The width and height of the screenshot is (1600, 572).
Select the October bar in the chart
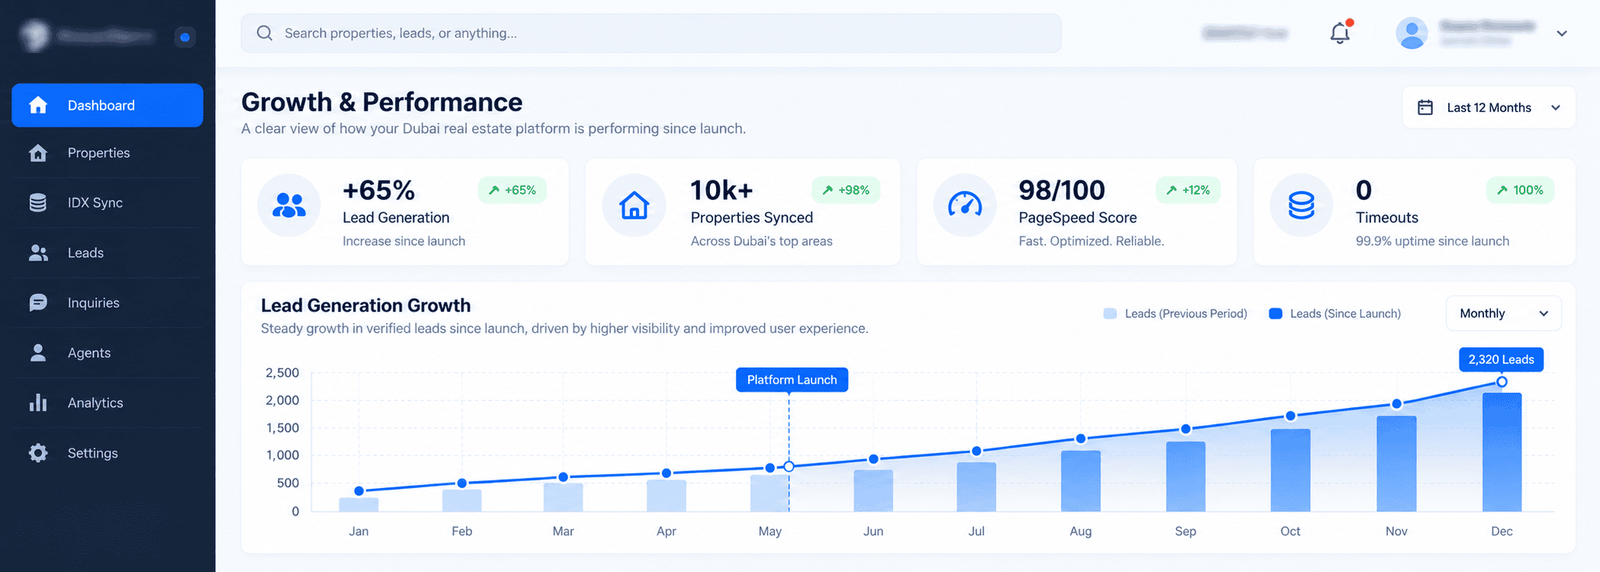point(1291,470)
